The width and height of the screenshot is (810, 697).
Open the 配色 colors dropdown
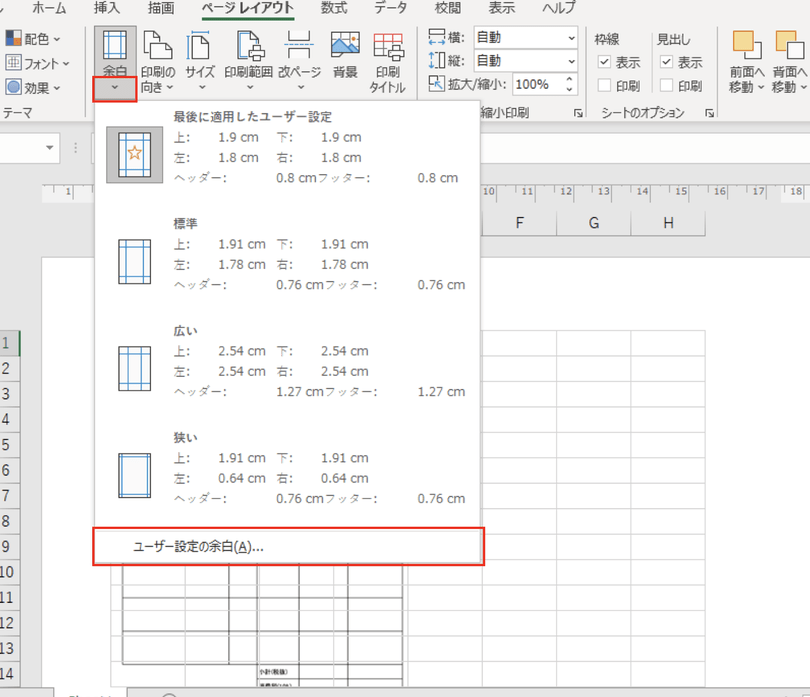click(34, 39)
